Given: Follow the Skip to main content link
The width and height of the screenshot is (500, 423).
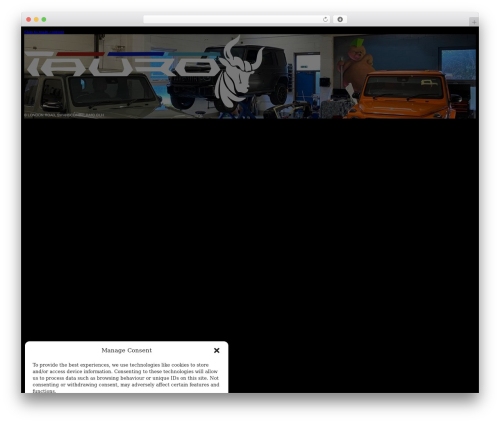Looking at the screenshot, I should coord(44,32).
